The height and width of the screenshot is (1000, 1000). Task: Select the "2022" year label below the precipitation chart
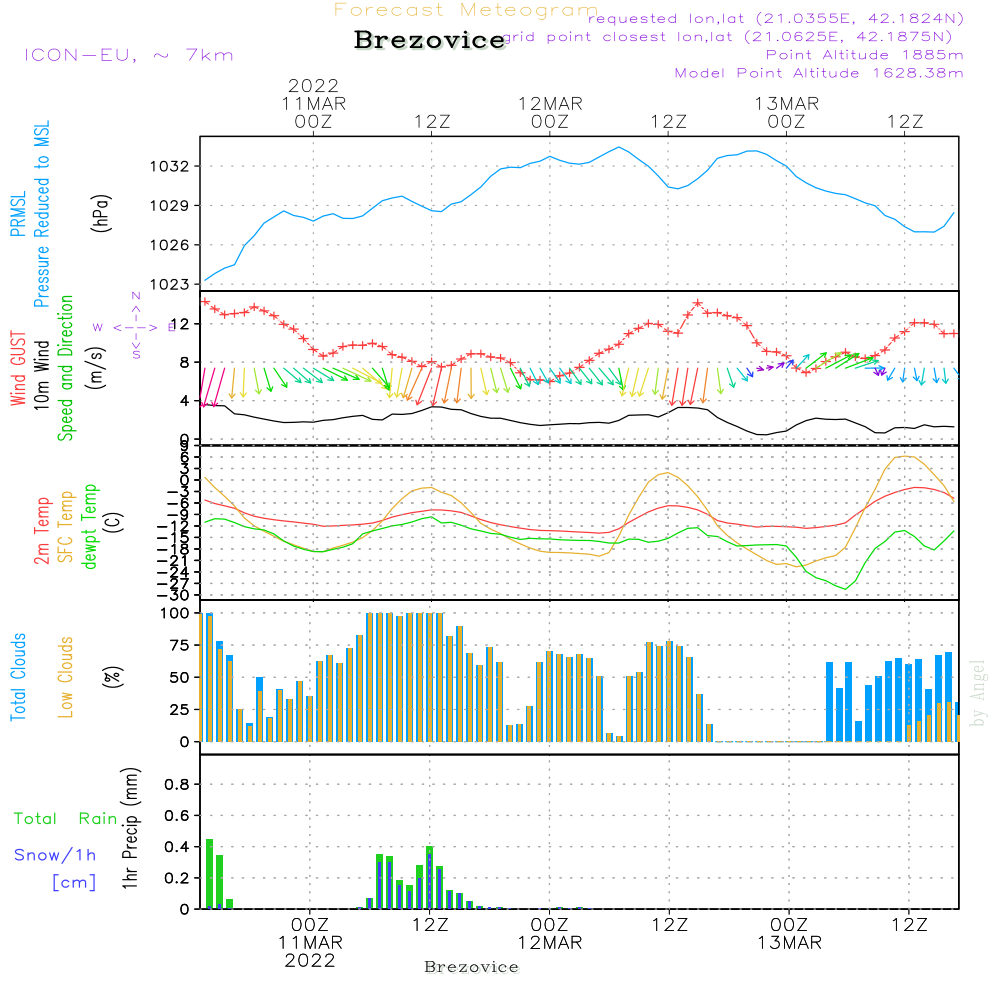tap(310, 960)
